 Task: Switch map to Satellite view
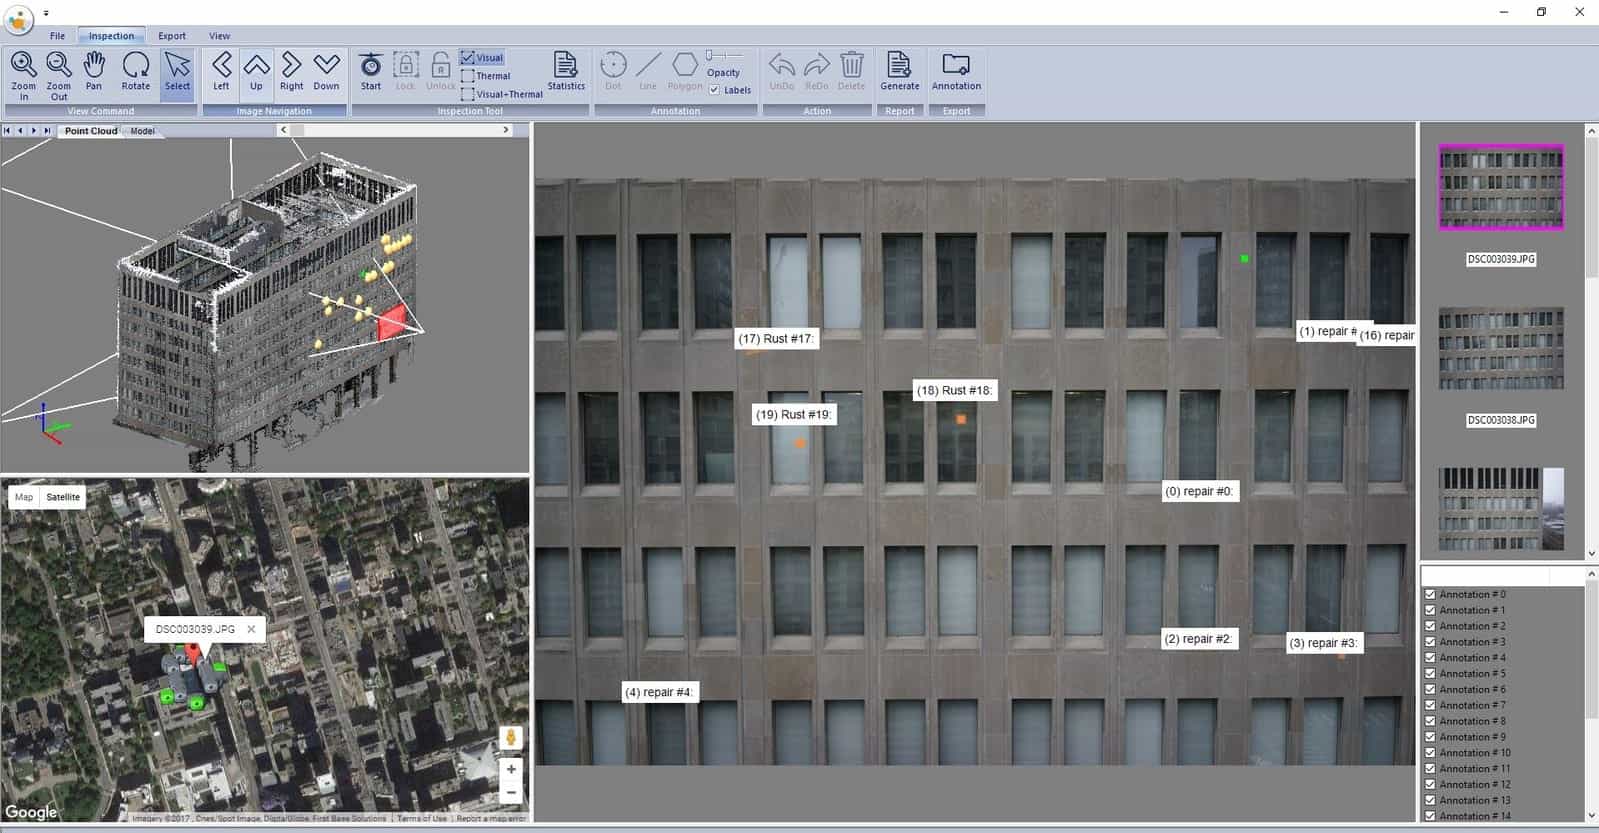click(x=63, y=497)
